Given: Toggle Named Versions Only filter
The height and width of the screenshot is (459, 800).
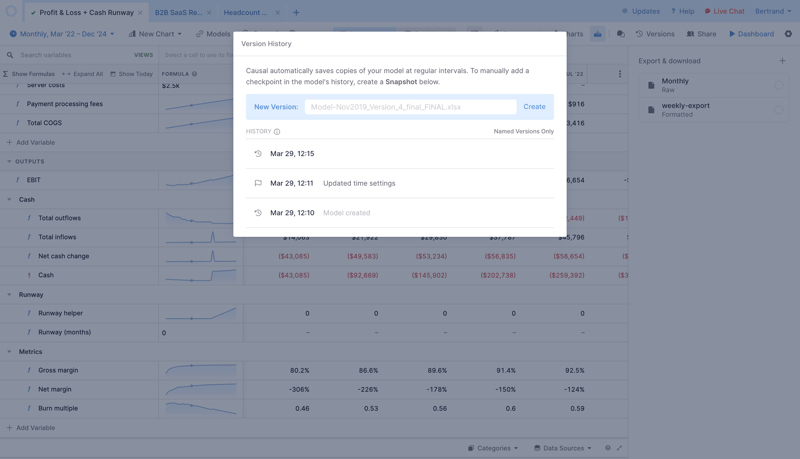Looking at the screenshot, I should [x=523, y=132].
